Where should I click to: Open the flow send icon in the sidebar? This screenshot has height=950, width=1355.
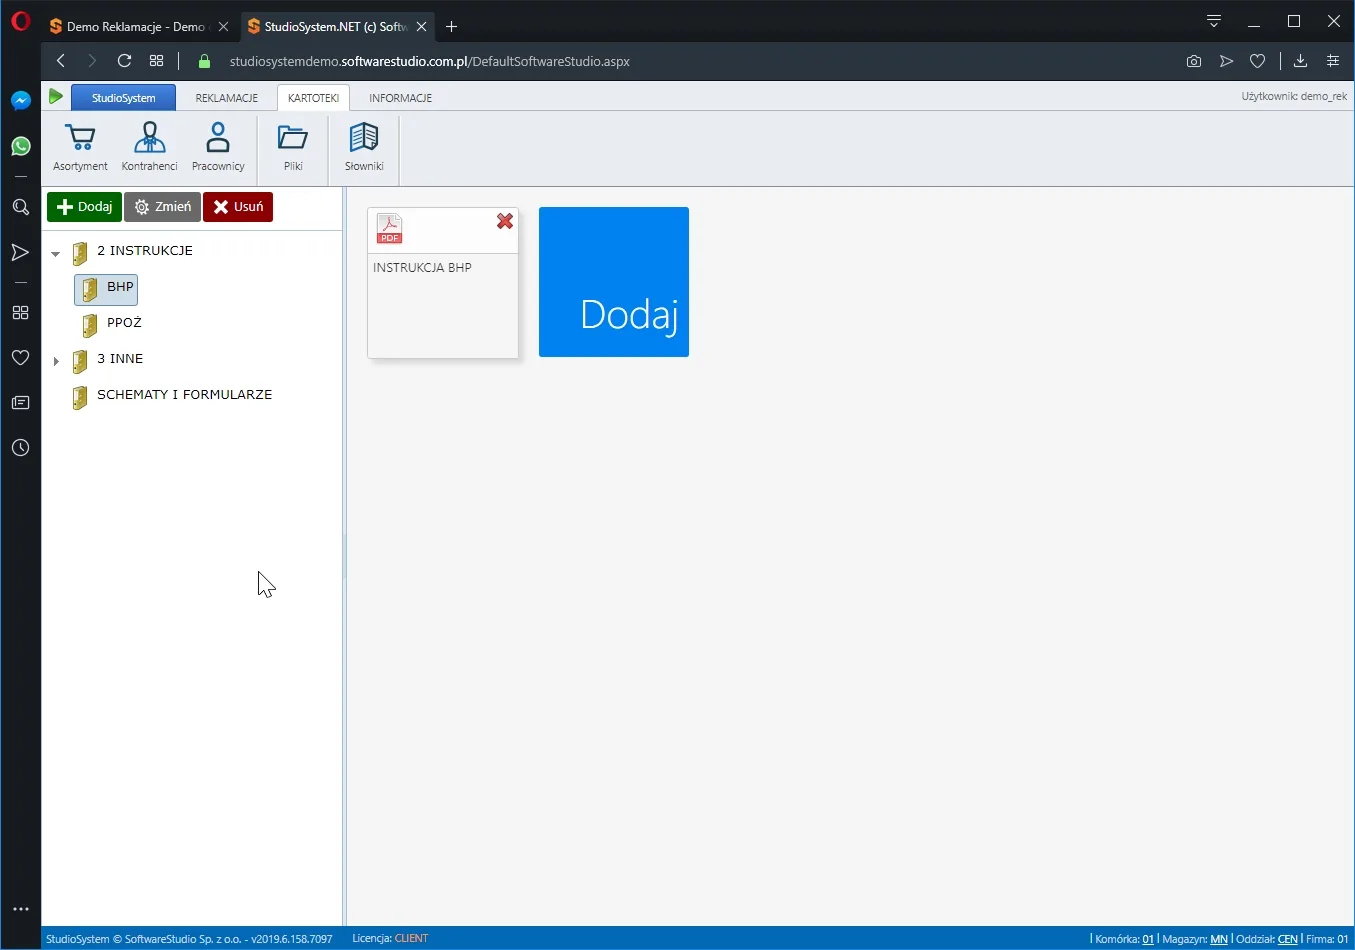point(20,252)
